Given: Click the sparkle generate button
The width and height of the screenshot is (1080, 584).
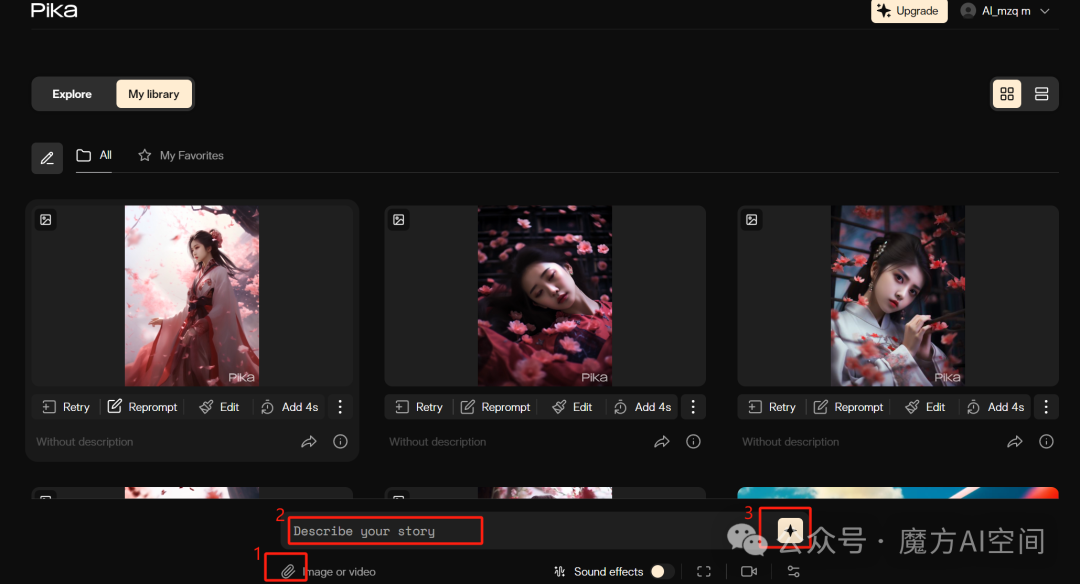Looking at the screenshot, I should [x=790, y=530].
